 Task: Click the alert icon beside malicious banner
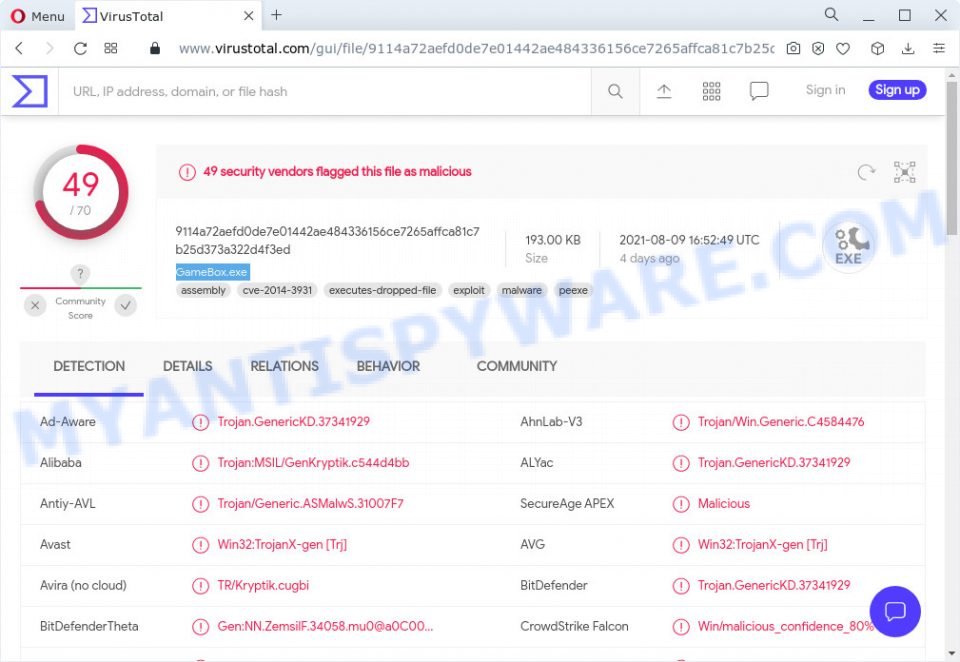point(187,172)
